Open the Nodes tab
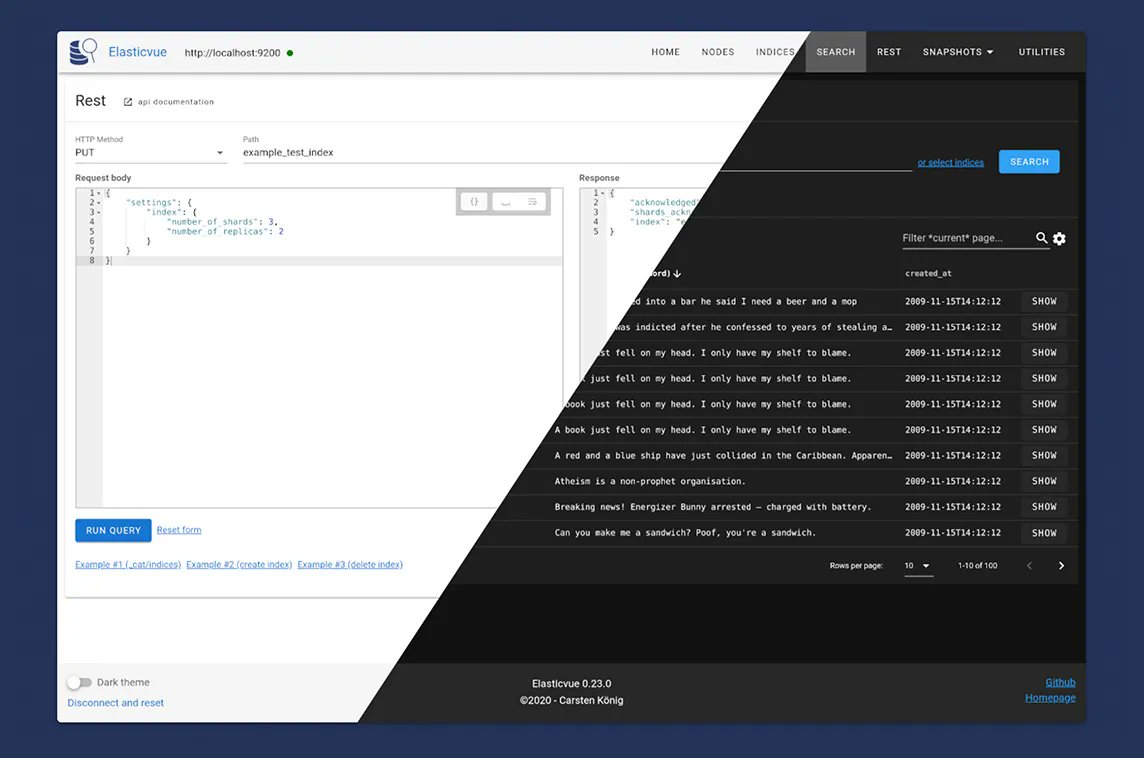This screenshot has width=1144, height=758. click(718, 52)
